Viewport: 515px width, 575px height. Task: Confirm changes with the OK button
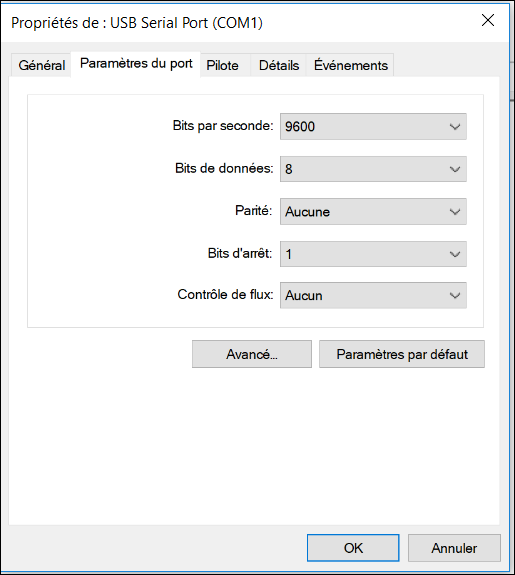[353, 548]
